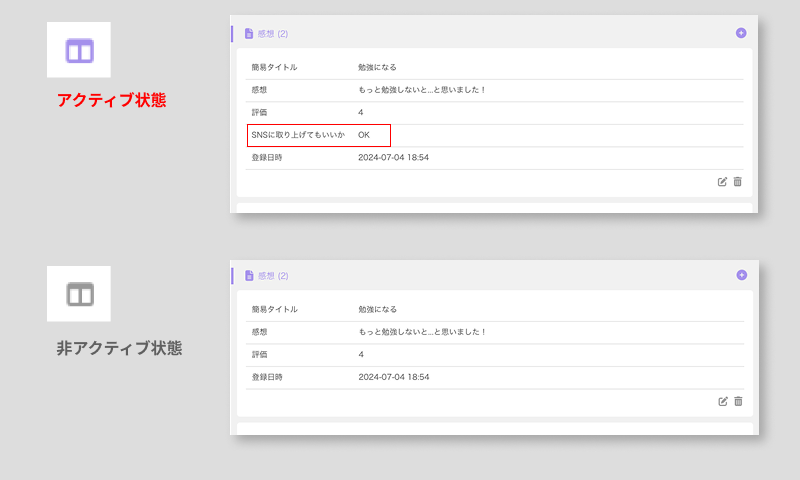800x480 pixels.
Task: Open the 感想 (2) heading in lower panel
Action: point(272,276)
